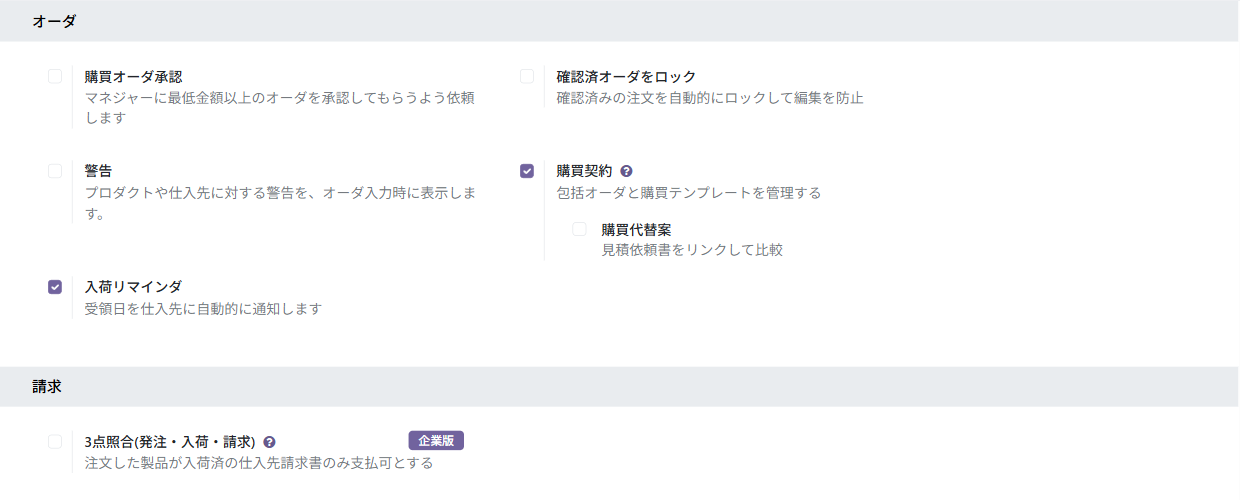Enable the 購買代替案 sub-option checkbox
The height and width of the screenshot is (500, 1240).
click(x=579, y=229)
